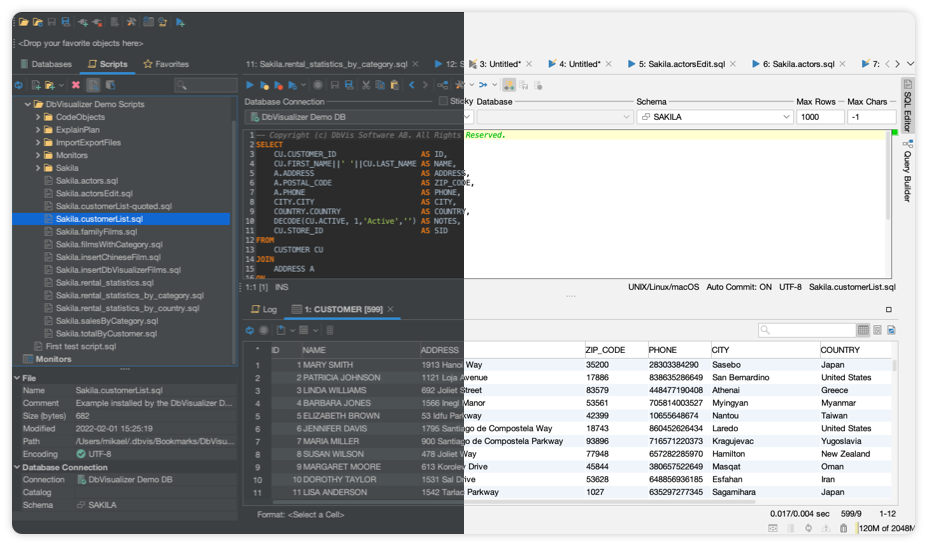Viewport: 927px width, 546px height.
Task: Click the Save All icon in main toolbar
Action: 66,22
